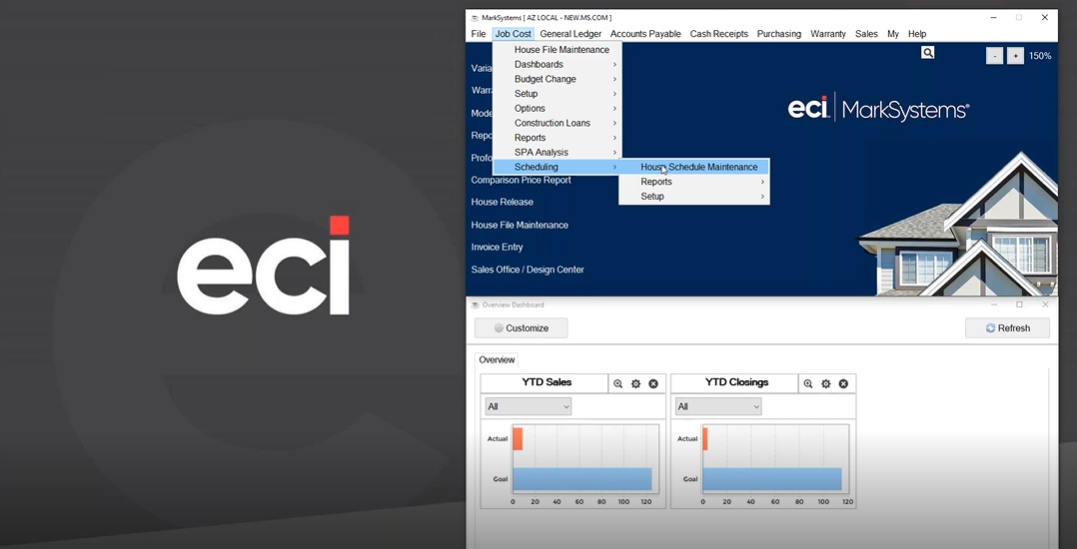Expand the Setup submenu under Job Cost
Image resolution: width=1077 pixels, height=549 pixels.
coord(557,93)
